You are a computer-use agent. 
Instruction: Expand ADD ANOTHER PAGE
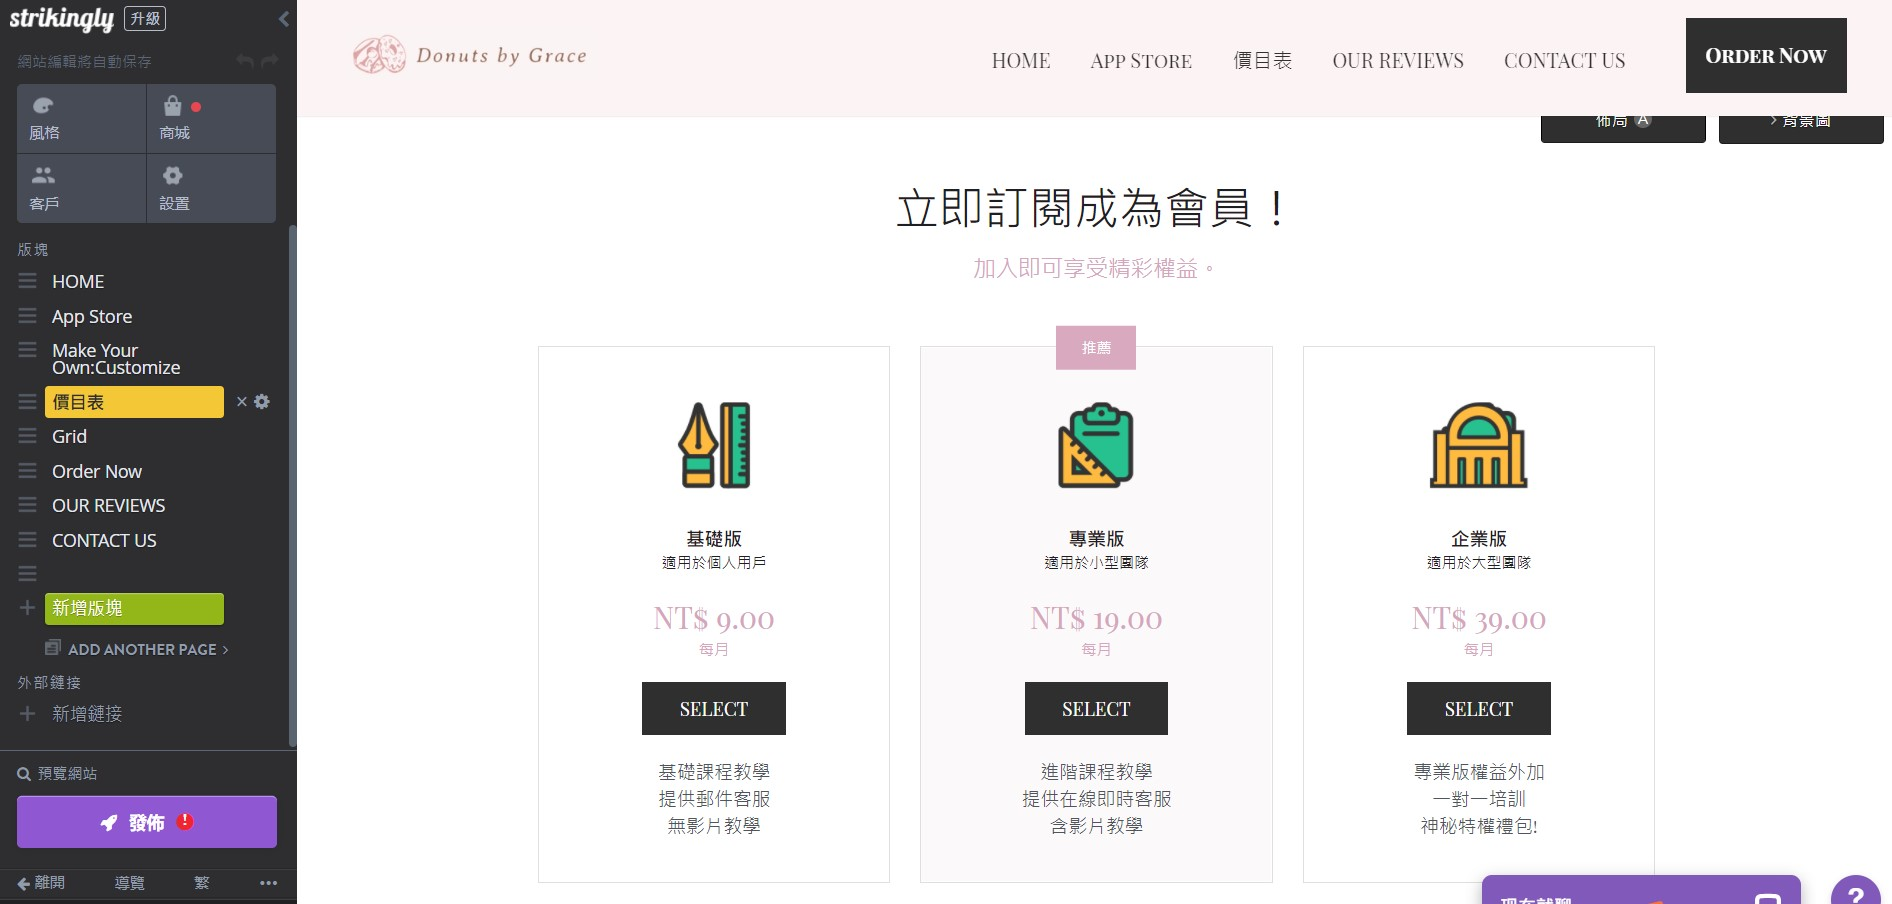tap(137, 649)
